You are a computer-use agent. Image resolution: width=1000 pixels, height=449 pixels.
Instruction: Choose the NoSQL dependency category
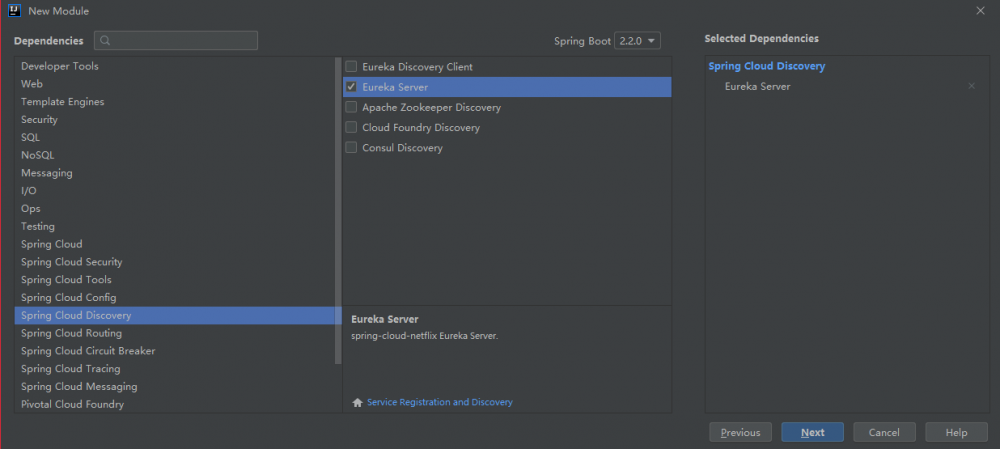coord(38,155)
